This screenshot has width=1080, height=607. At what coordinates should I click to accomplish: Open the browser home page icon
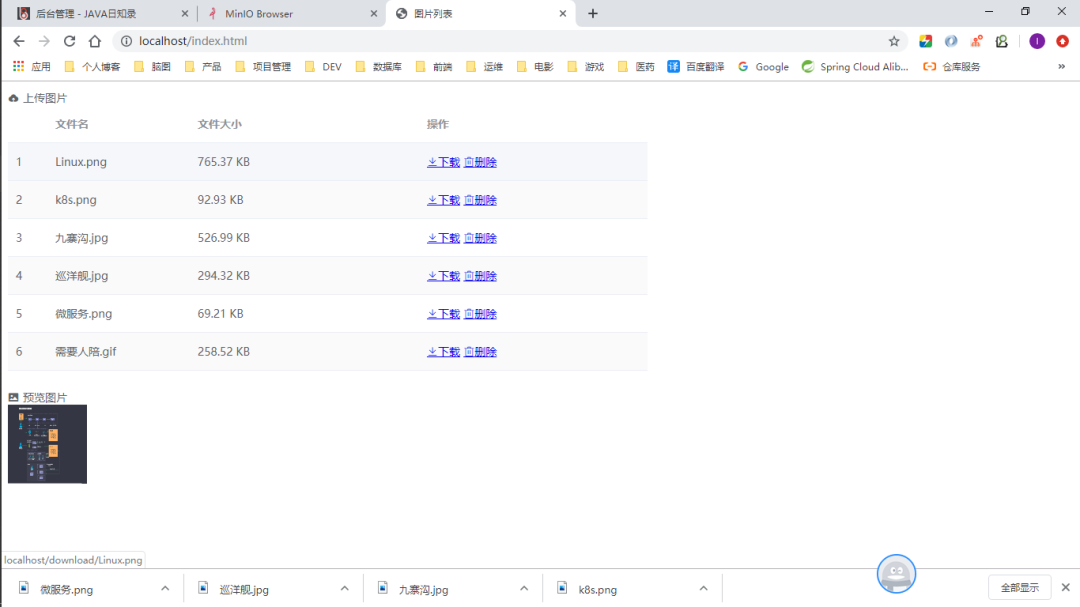(95, 41)
